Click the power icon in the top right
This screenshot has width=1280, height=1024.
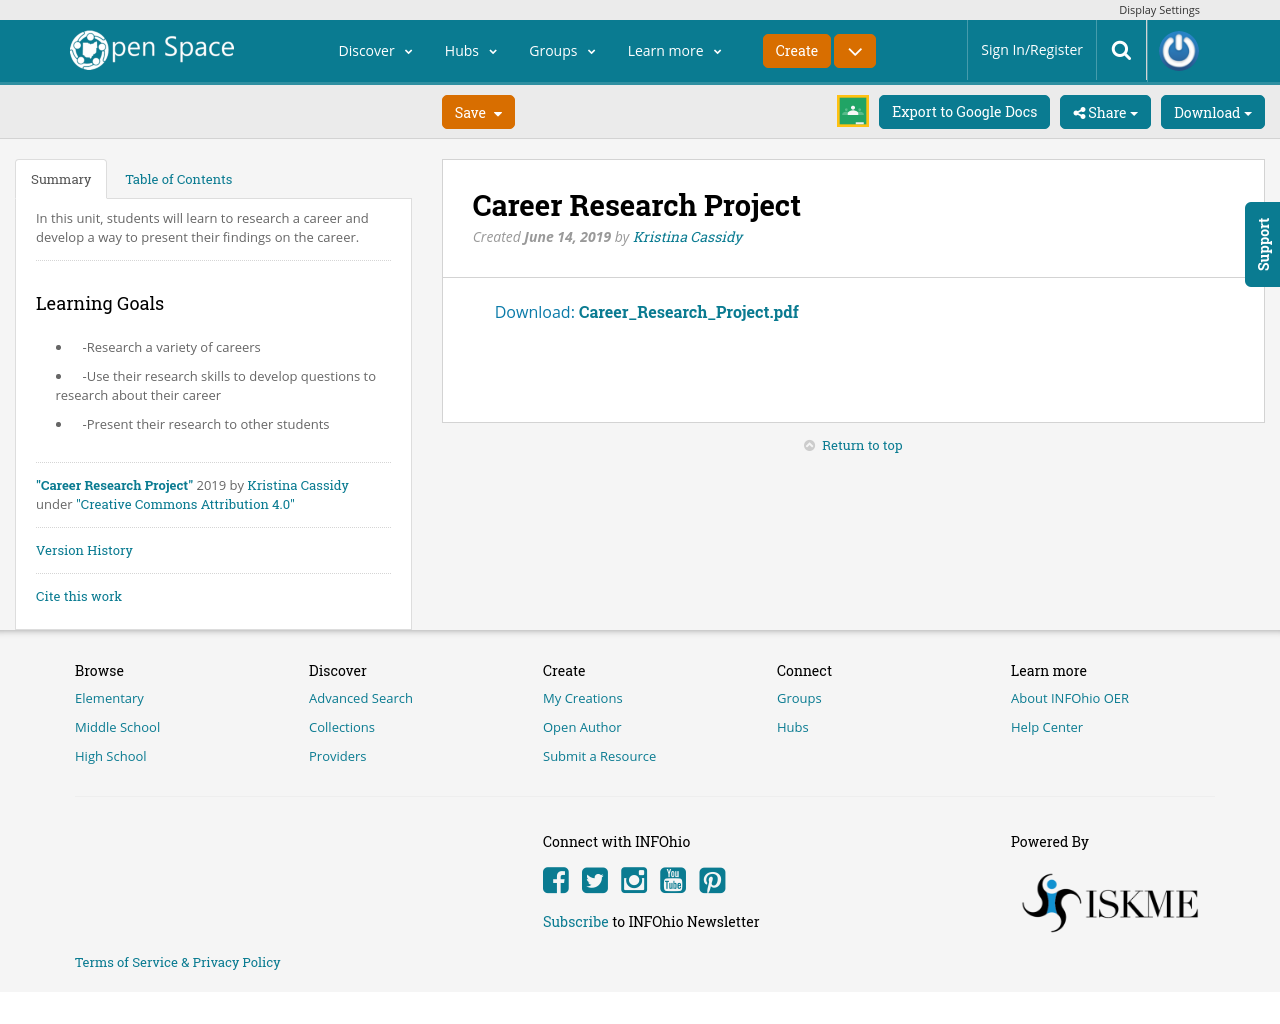pyautogui.click(x=1180, y=48)
